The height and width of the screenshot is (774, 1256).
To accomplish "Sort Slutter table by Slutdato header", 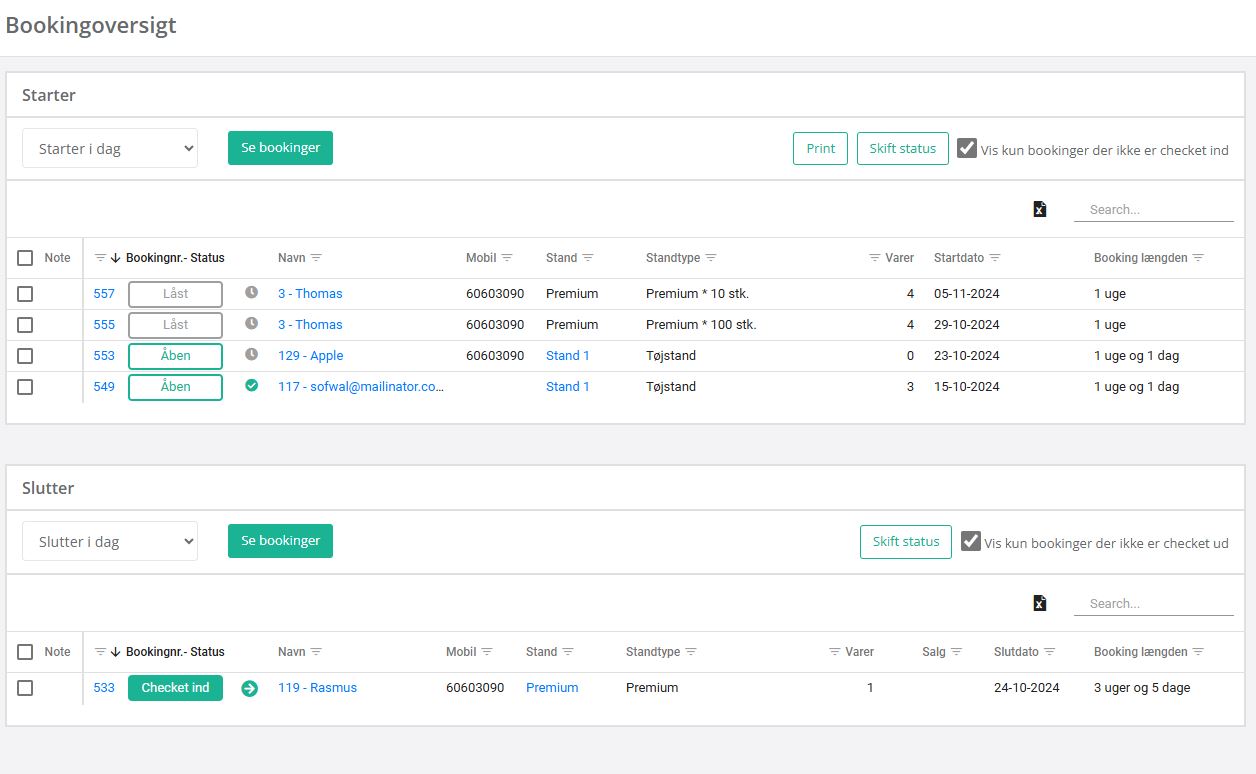I will (1016, 652).
